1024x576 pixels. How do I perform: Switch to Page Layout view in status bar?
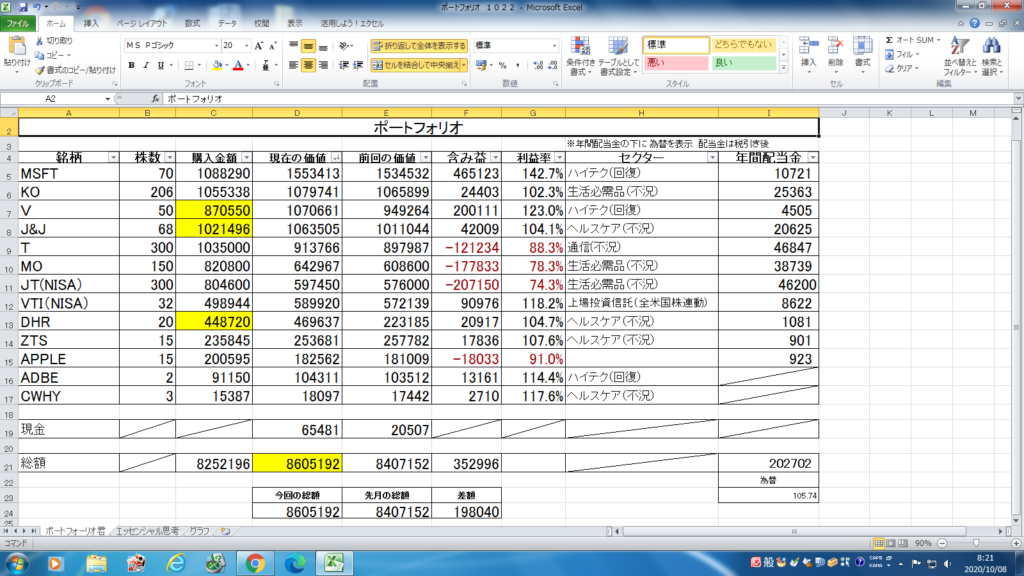[891, 543]
